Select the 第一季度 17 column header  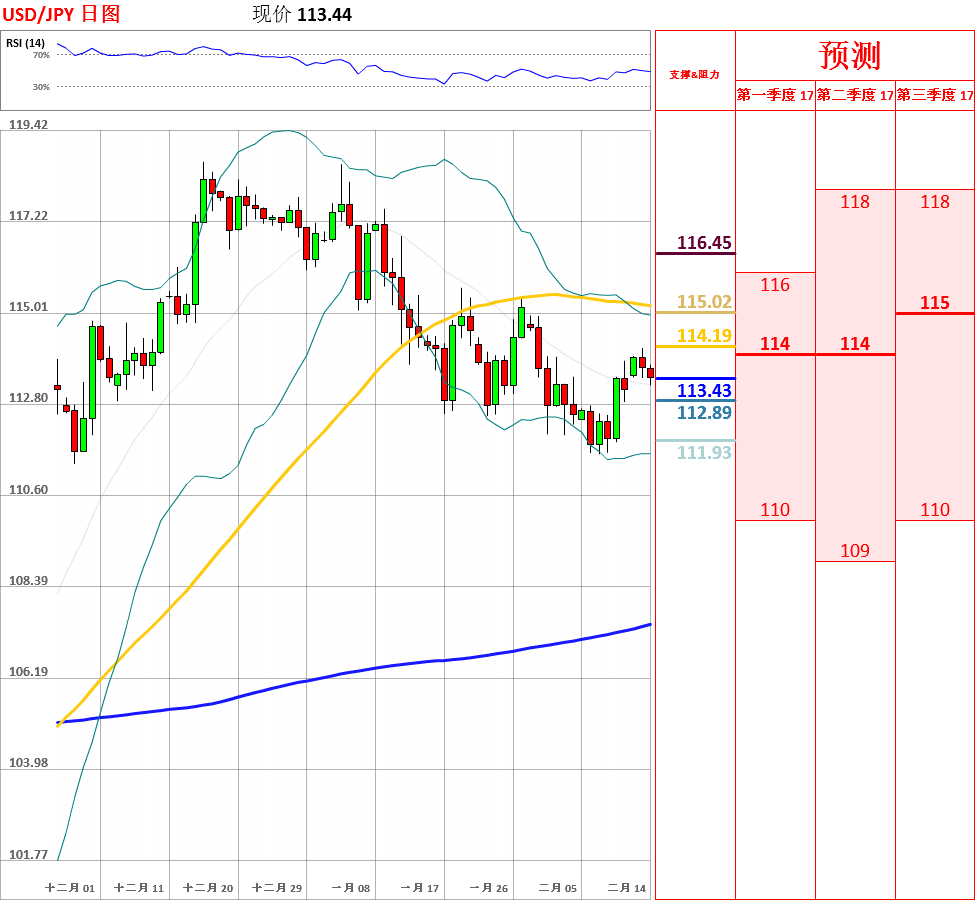[775, 95]
